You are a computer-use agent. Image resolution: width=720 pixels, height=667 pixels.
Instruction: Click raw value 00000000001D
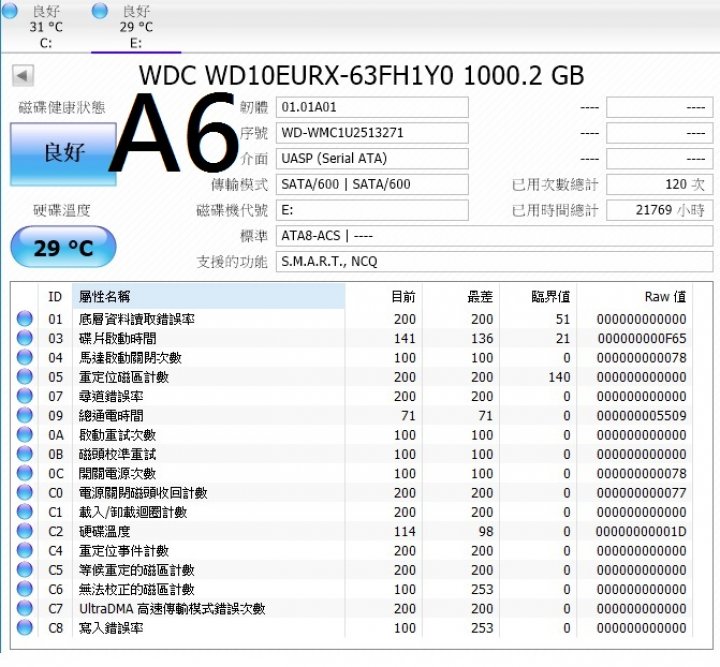pyautogui.click(x=641, y=531)
